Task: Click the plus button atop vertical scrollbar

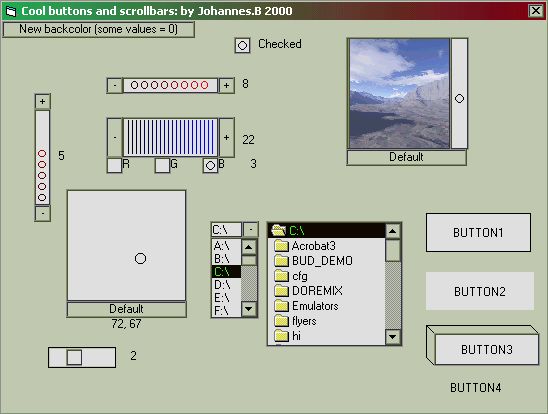Action: pyautogui.click(x=43, y=102)
